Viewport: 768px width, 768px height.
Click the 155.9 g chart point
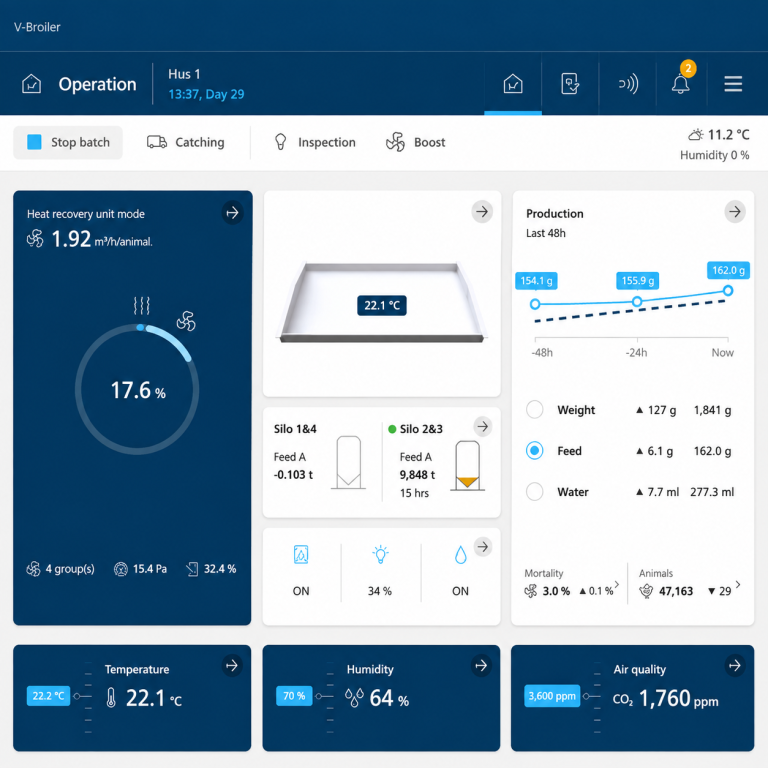(x=637, y=301)
